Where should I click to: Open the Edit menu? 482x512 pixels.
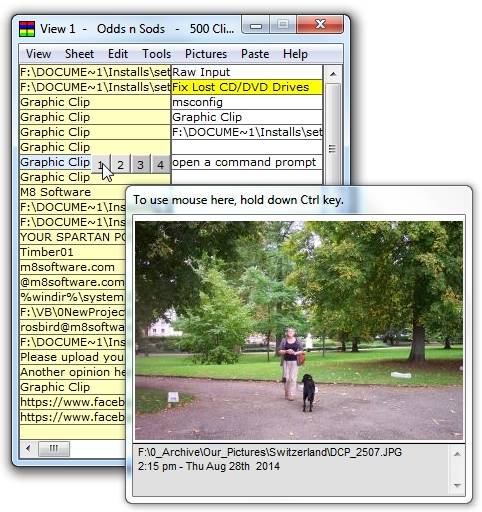(118, 54)
